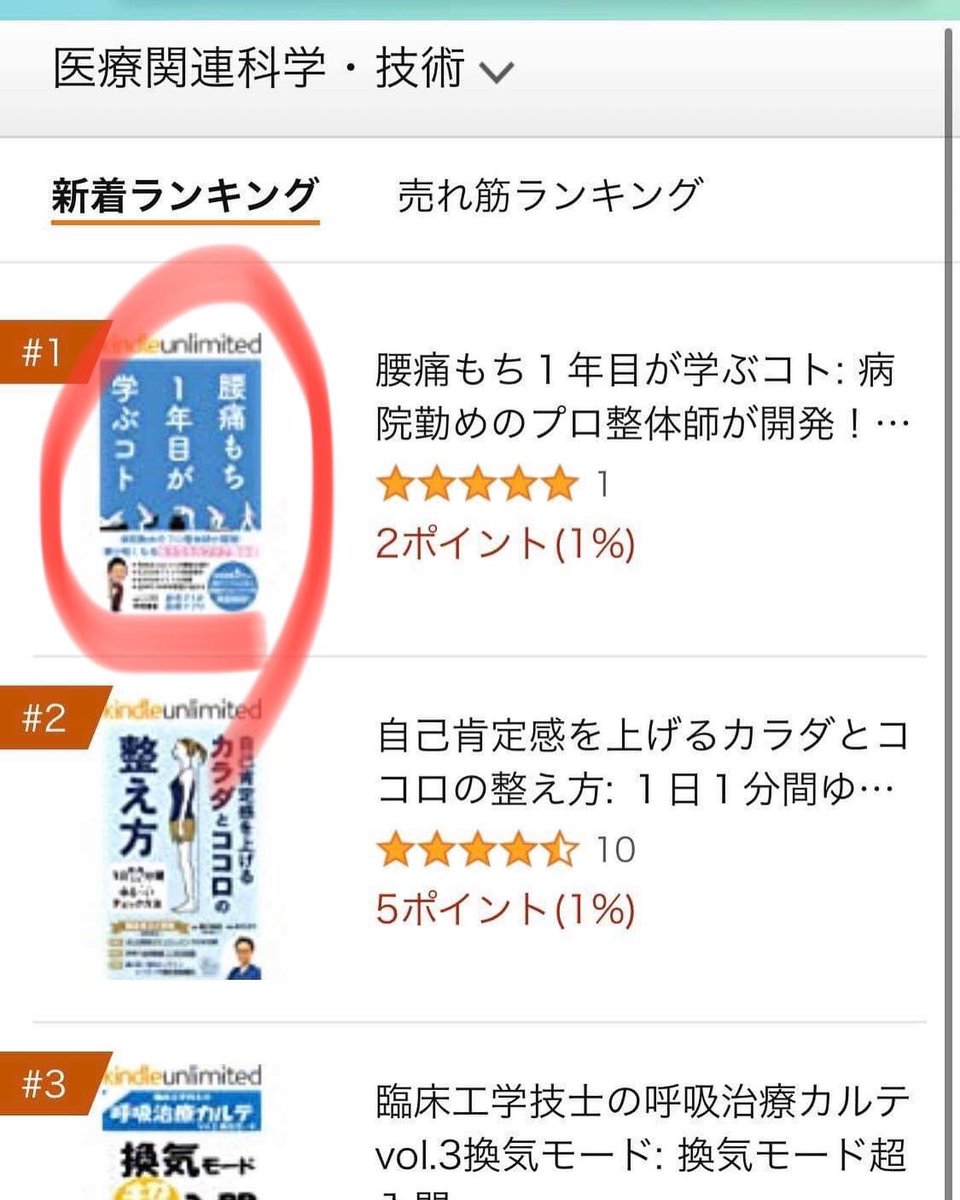The image size is (960, 1200).
Task: Select the 新着ランキング tab
Action: pyautogui.click(x=185, y=195)
